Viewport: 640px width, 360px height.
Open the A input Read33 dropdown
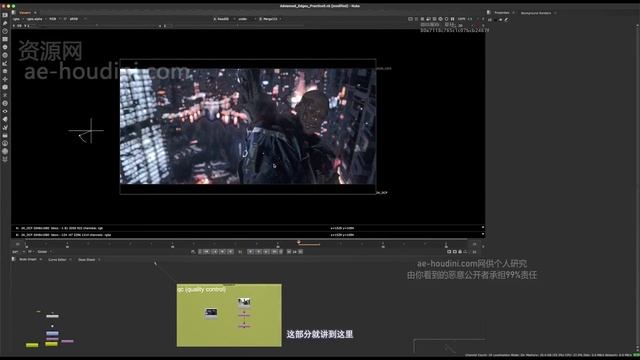(223, 19)
